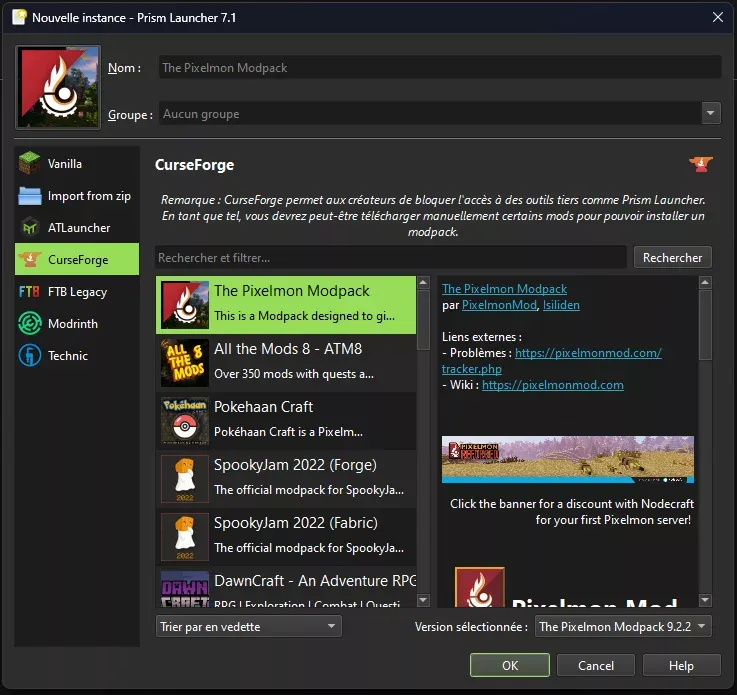
Task: Click The Pixelmon Modpack thumbnail in list
Action: pyautogui.click(x=185, y=305)
